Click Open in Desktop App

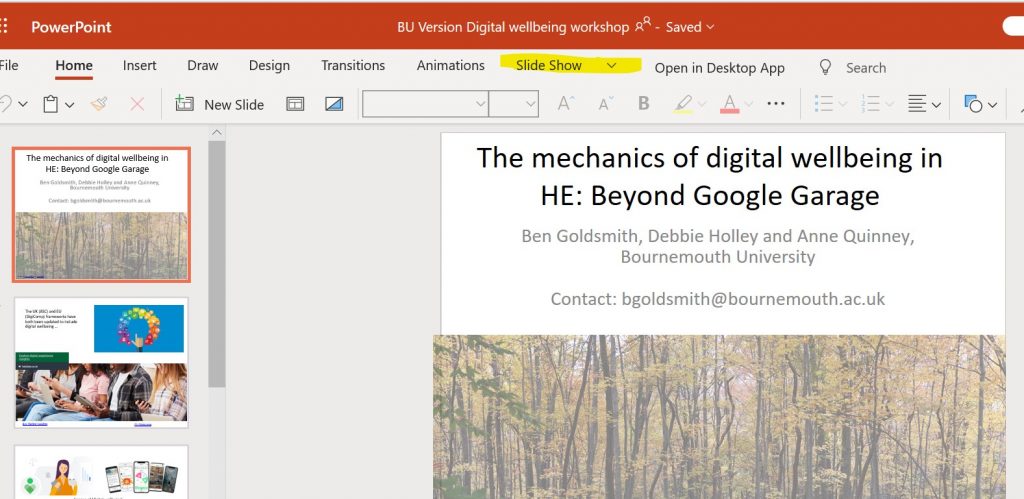point(719,68)
